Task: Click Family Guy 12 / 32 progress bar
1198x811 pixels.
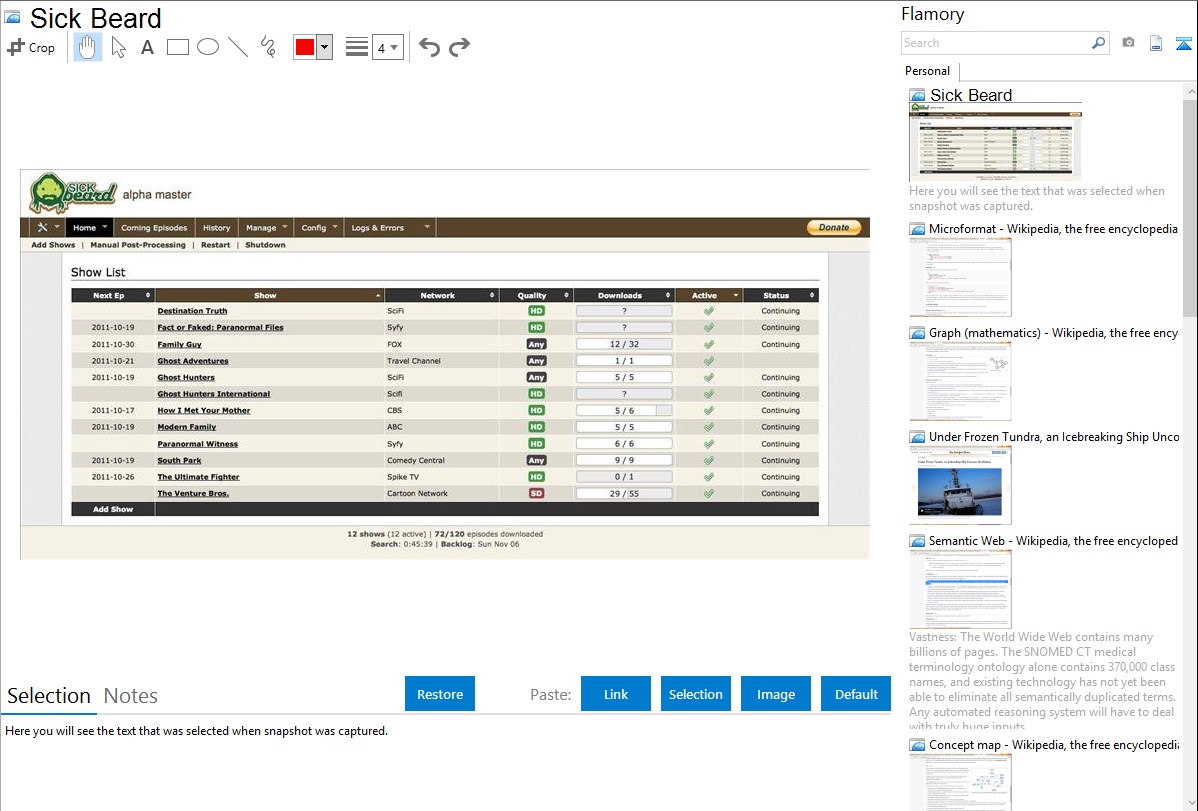Action: point(624,344)
